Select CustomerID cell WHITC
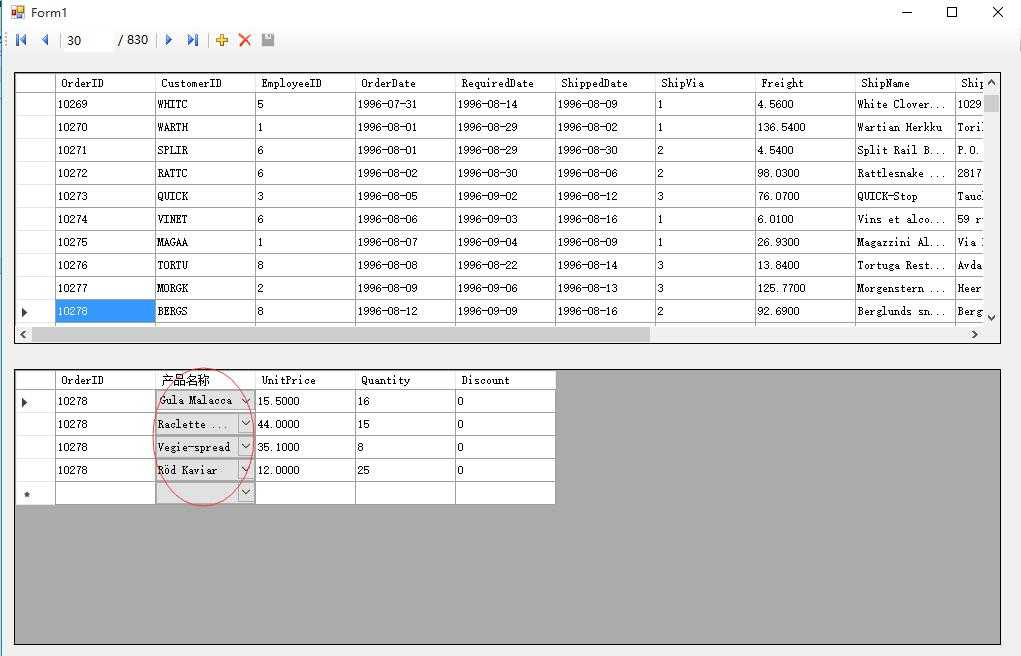Viewport: 1021px width, 656px height. tap(205, 104)
